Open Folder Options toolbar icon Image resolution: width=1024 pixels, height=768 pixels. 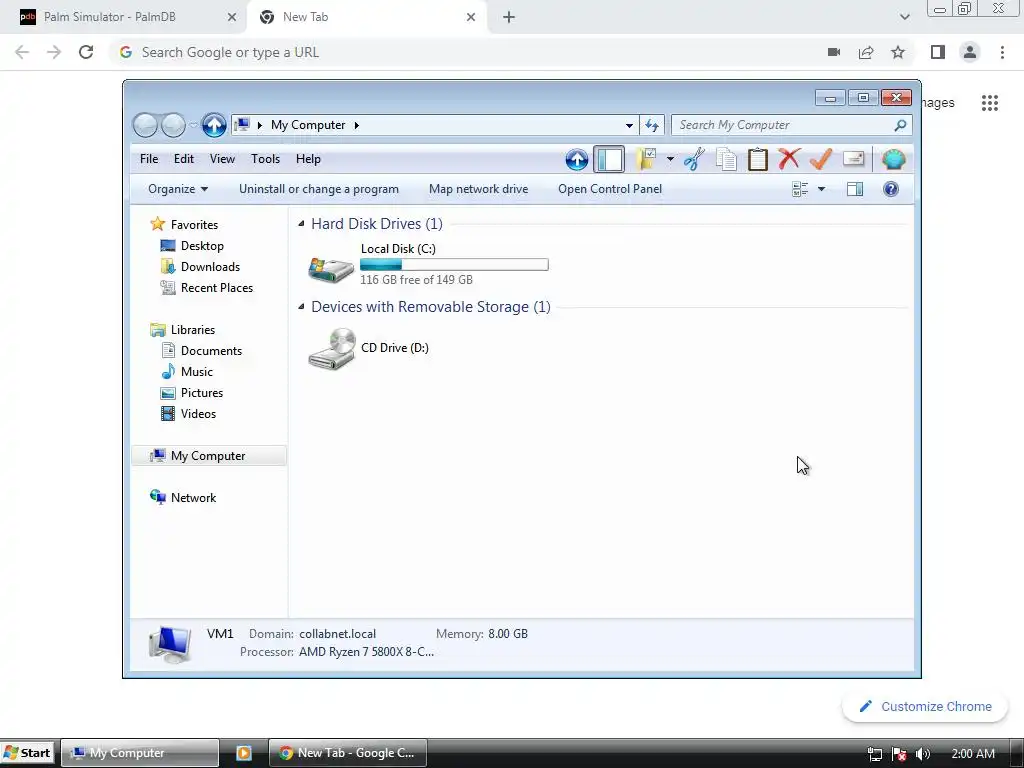645,159
